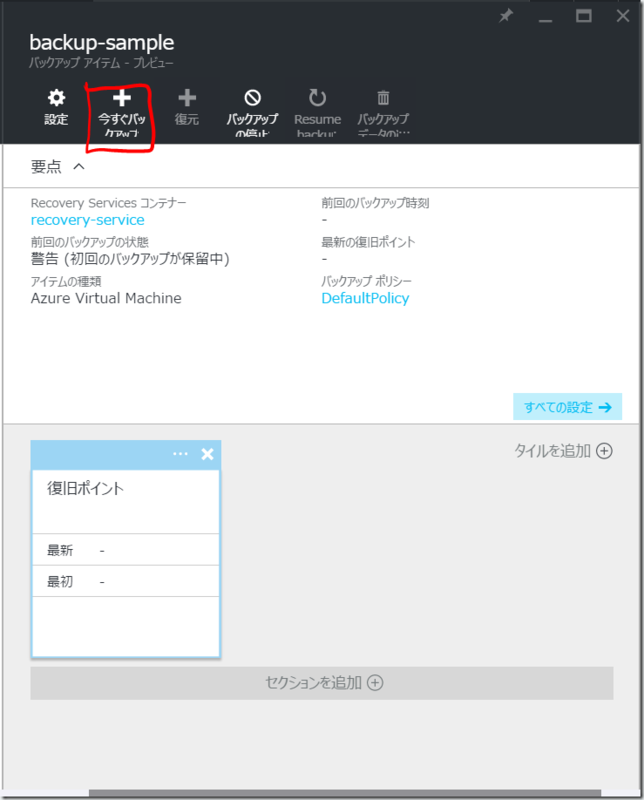The width and height of the screenshot is (644, 800).
Task: Click the horizontal scrollbar at bottom
Action: 344,793
